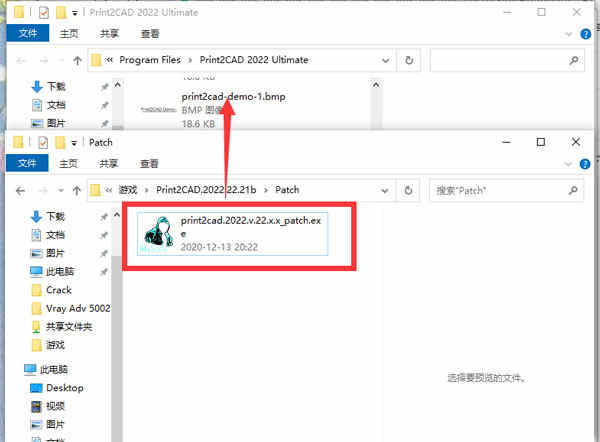Click 游戏 breadcrumb in Patch address bar
The image size is (600, 442).
pyautogui.click(x=128, y=190)
